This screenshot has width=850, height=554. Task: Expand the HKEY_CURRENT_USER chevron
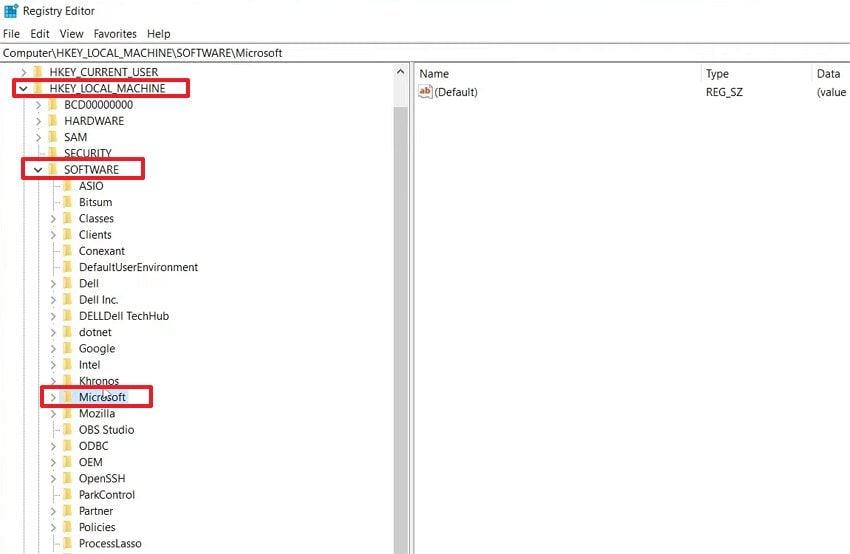point(23,72)
